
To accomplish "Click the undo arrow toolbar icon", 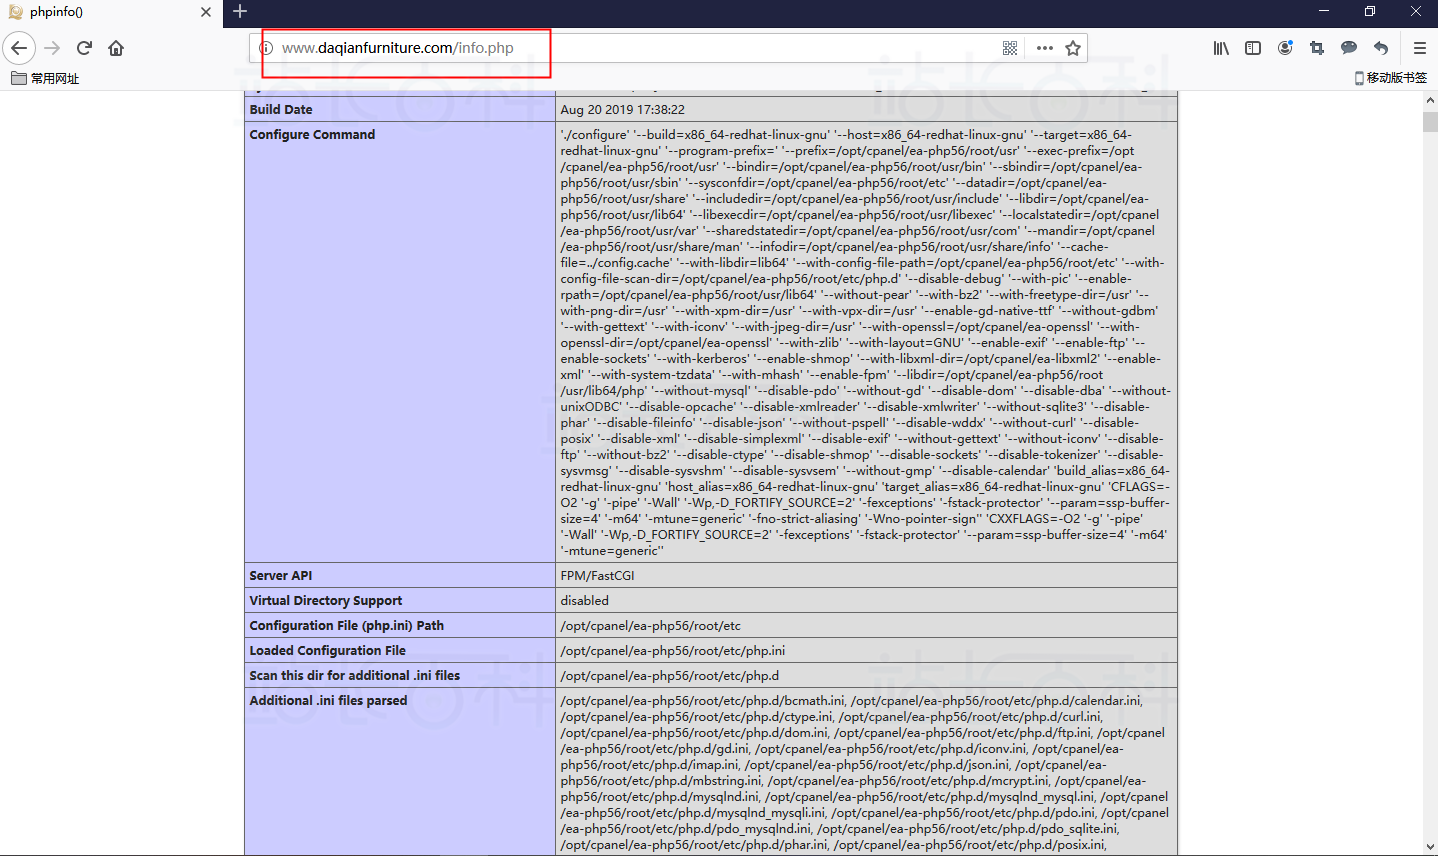I will tap(1381, 48).
